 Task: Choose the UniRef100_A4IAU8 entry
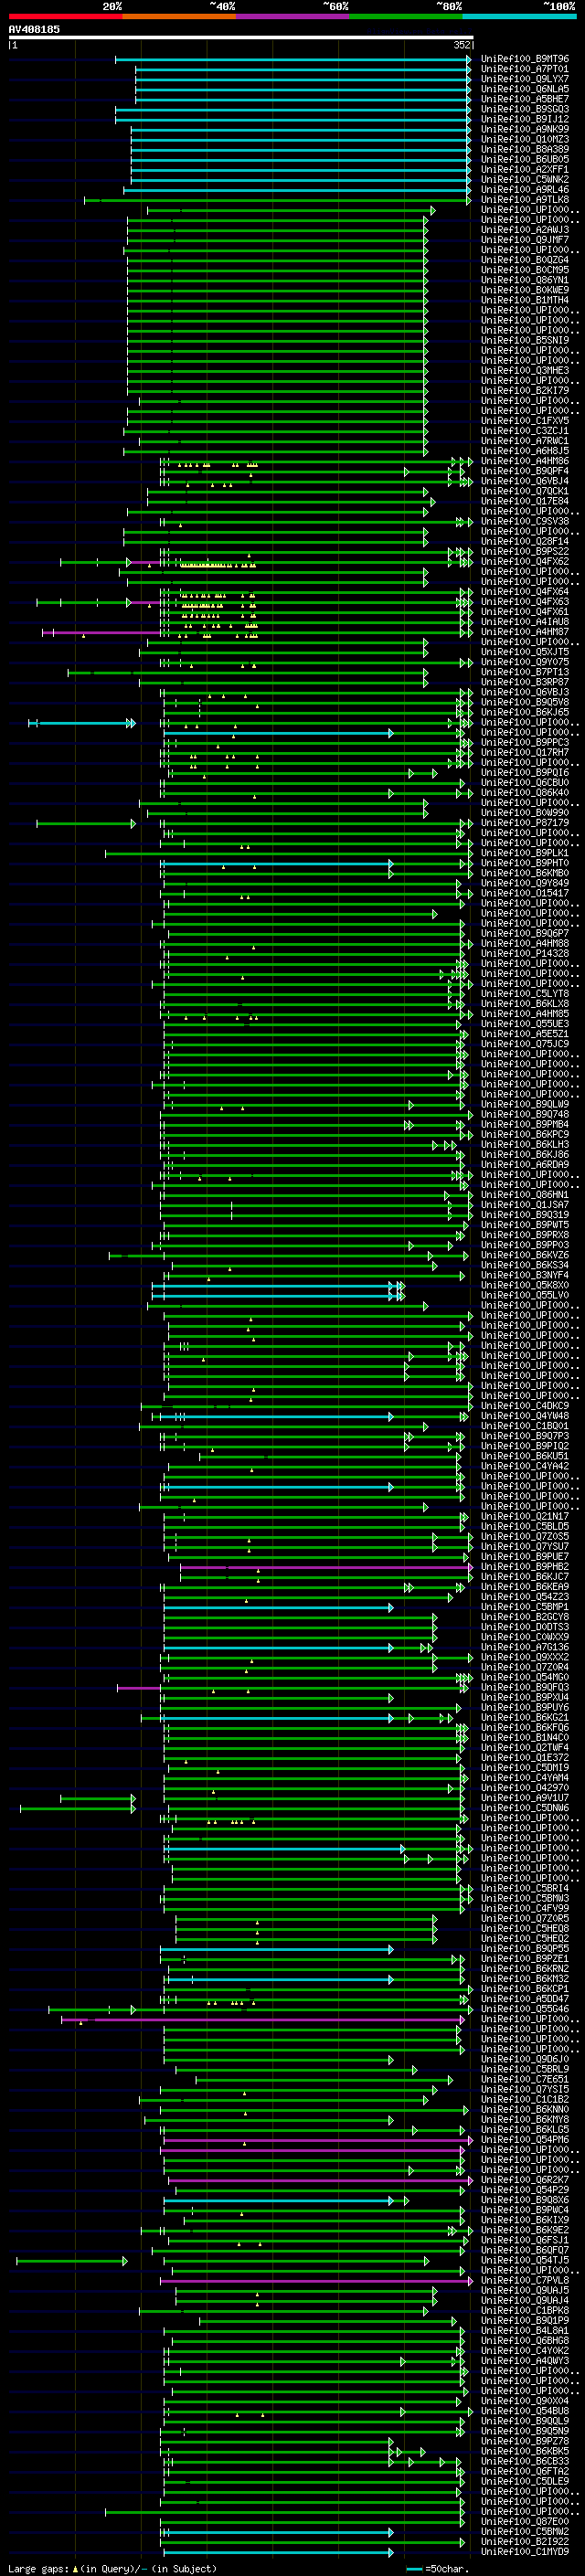524,622
